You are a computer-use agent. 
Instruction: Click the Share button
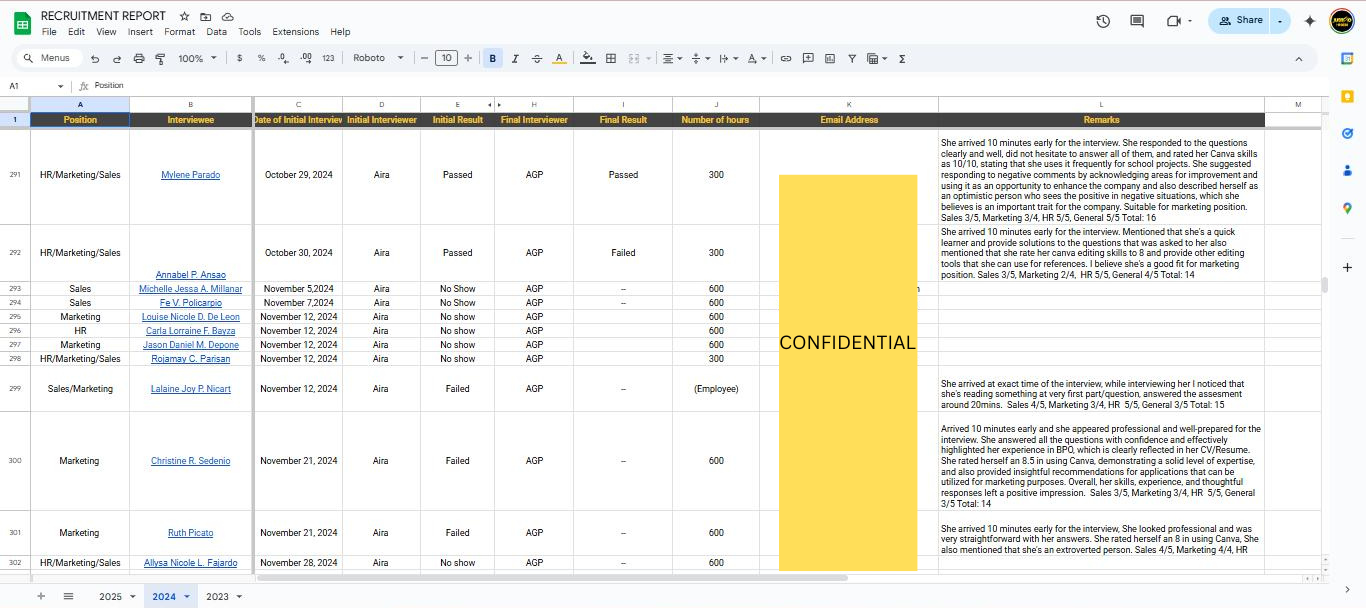click(1241, 21)
